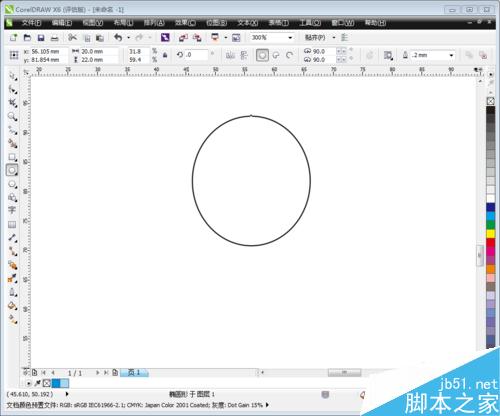
Task: Select the Rectangle tool
Action: (12, 157)
